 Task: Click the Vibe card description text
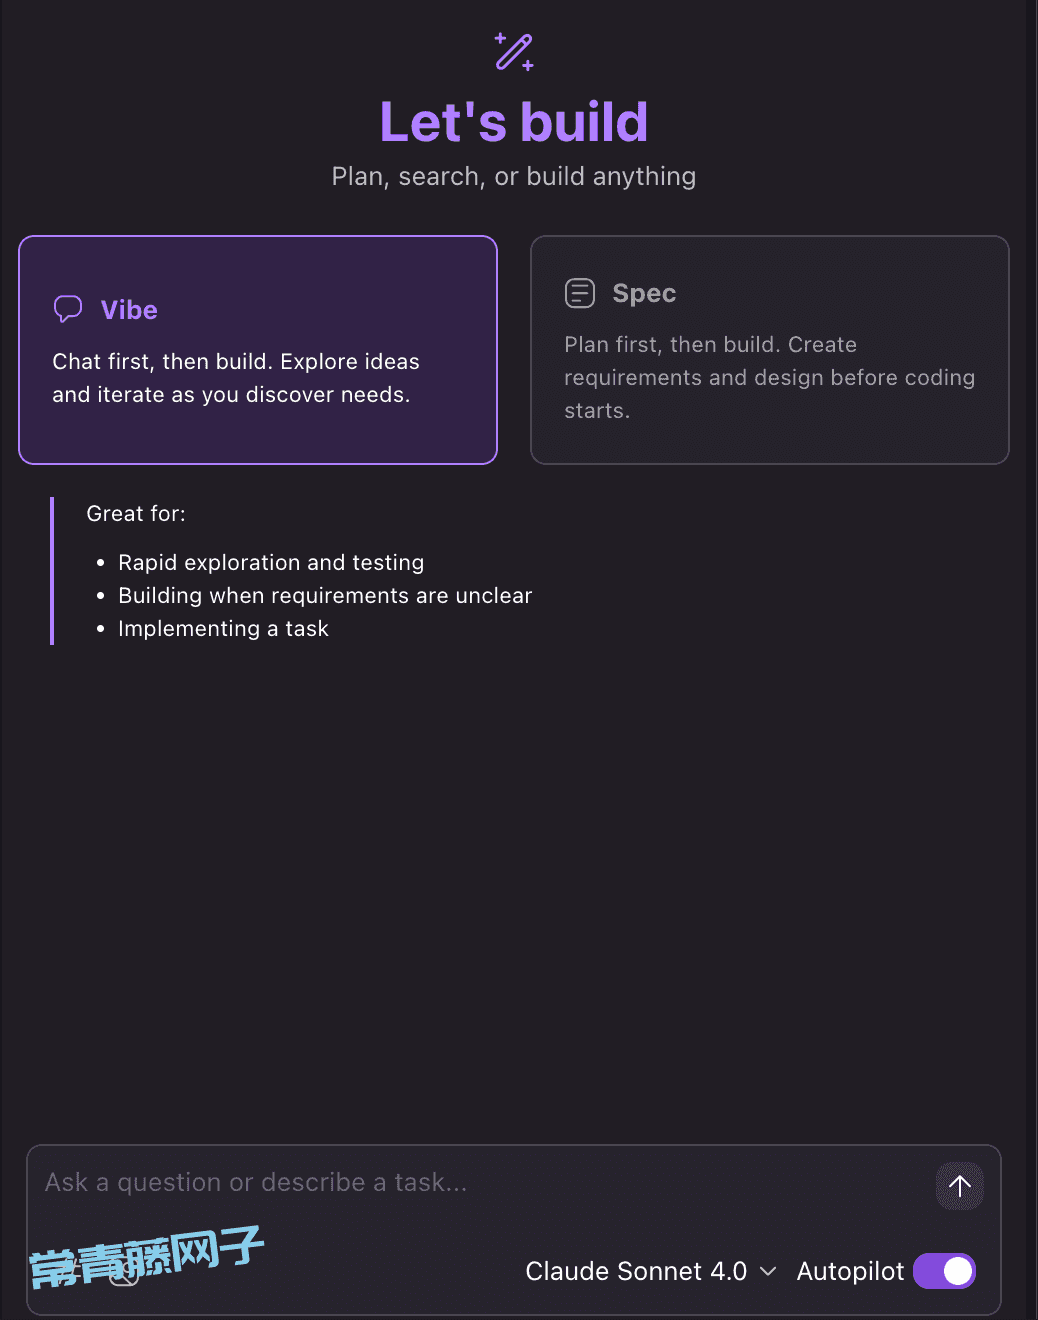236,378
